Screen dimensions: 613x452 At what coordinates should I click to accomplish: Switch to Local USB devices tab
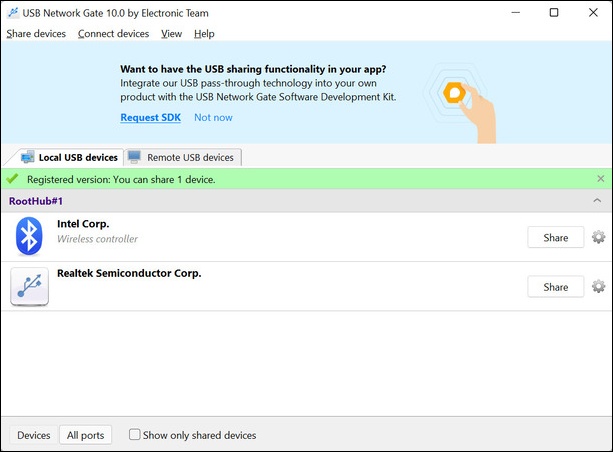69,157
